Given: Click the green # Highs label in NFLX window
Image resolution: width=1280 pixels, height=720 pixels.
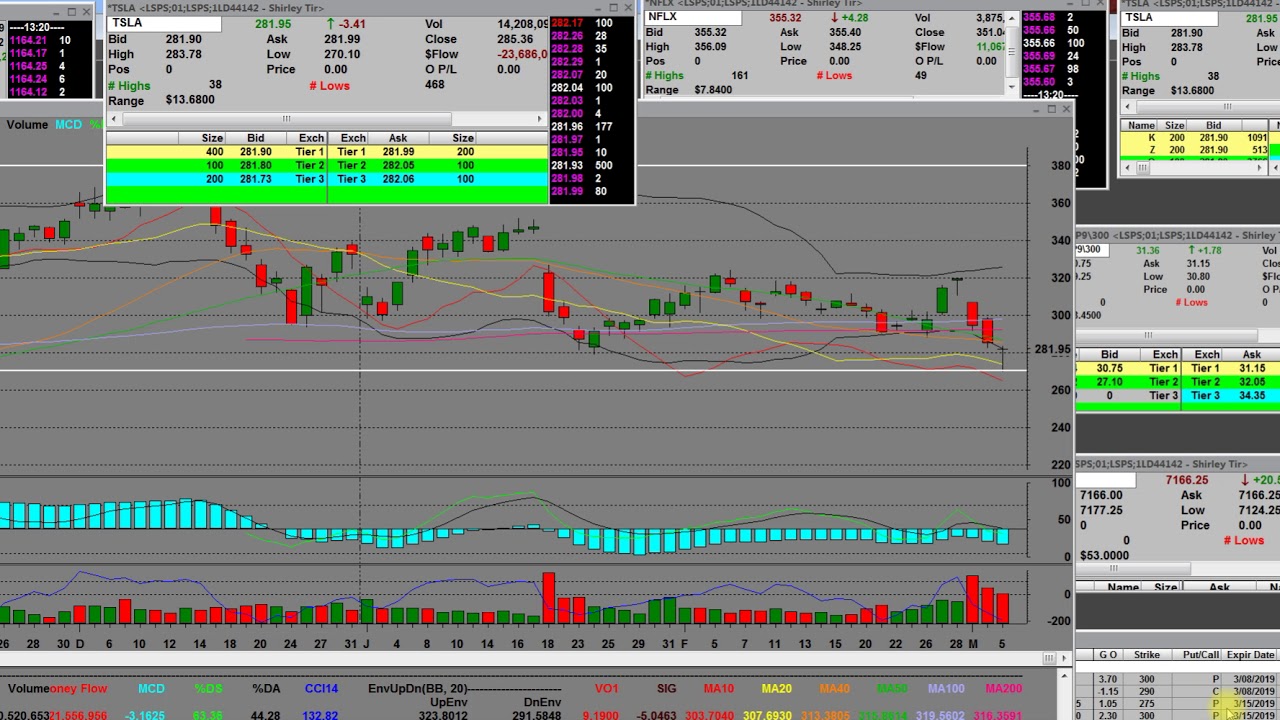Looking at the screenshot, I should [x=664, y=76].
